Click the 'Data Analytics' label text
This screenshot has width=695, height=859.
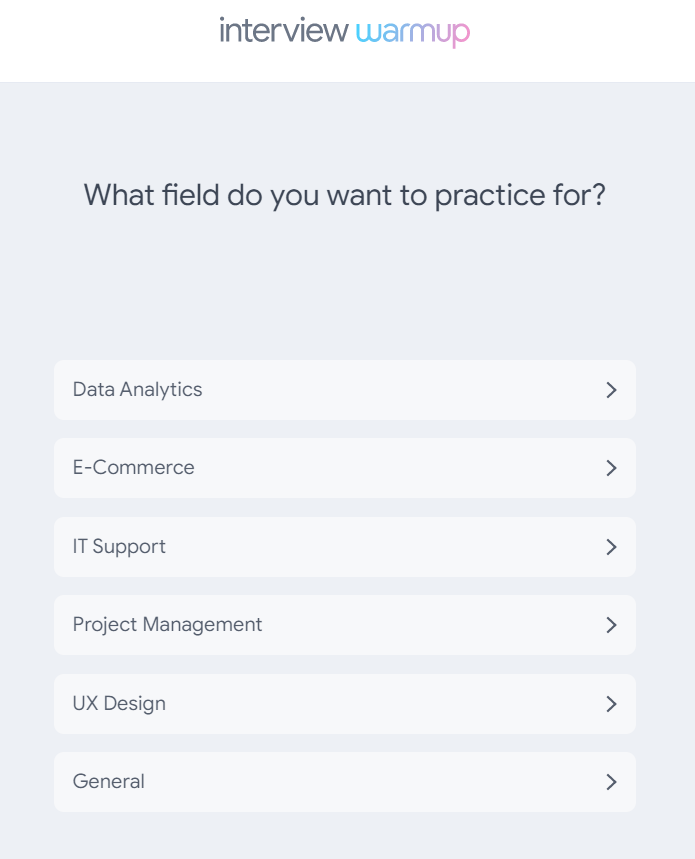click(137, 390)
